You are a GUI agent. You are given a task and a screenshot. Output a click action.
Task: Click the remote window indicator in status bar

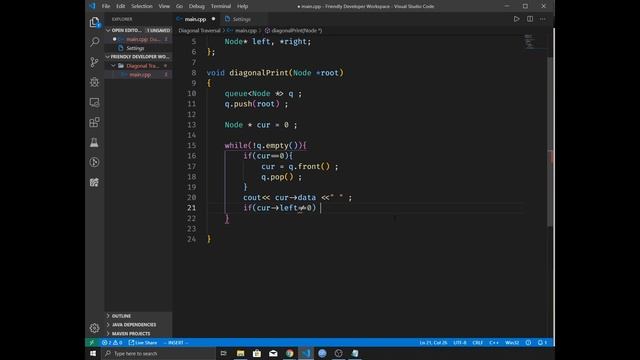[x=92, y=342]
